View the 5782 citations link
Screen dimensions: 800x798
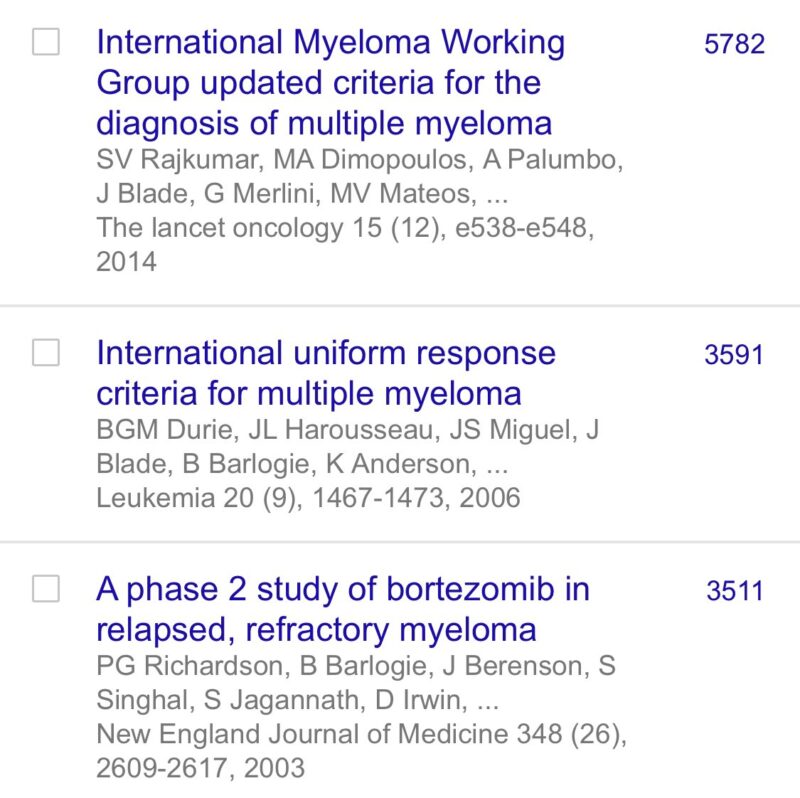734,45
